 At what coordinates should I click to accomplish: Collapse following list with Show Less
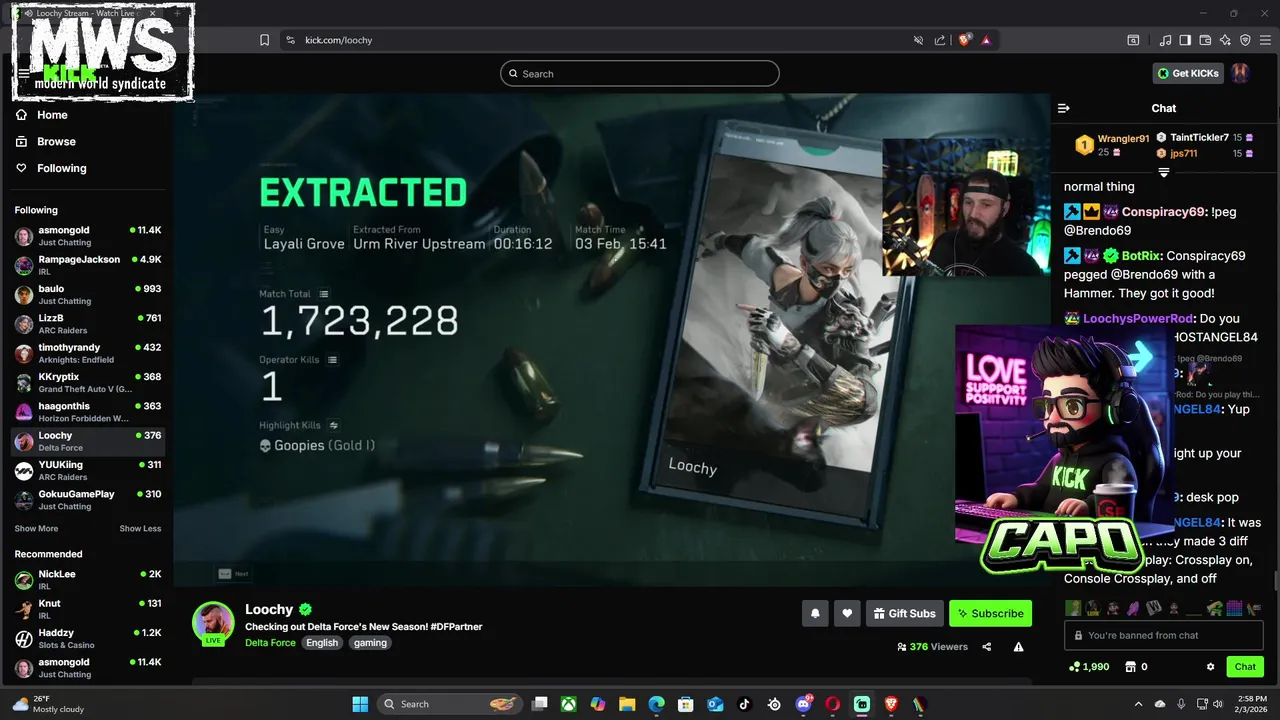(x=140, y=529)
